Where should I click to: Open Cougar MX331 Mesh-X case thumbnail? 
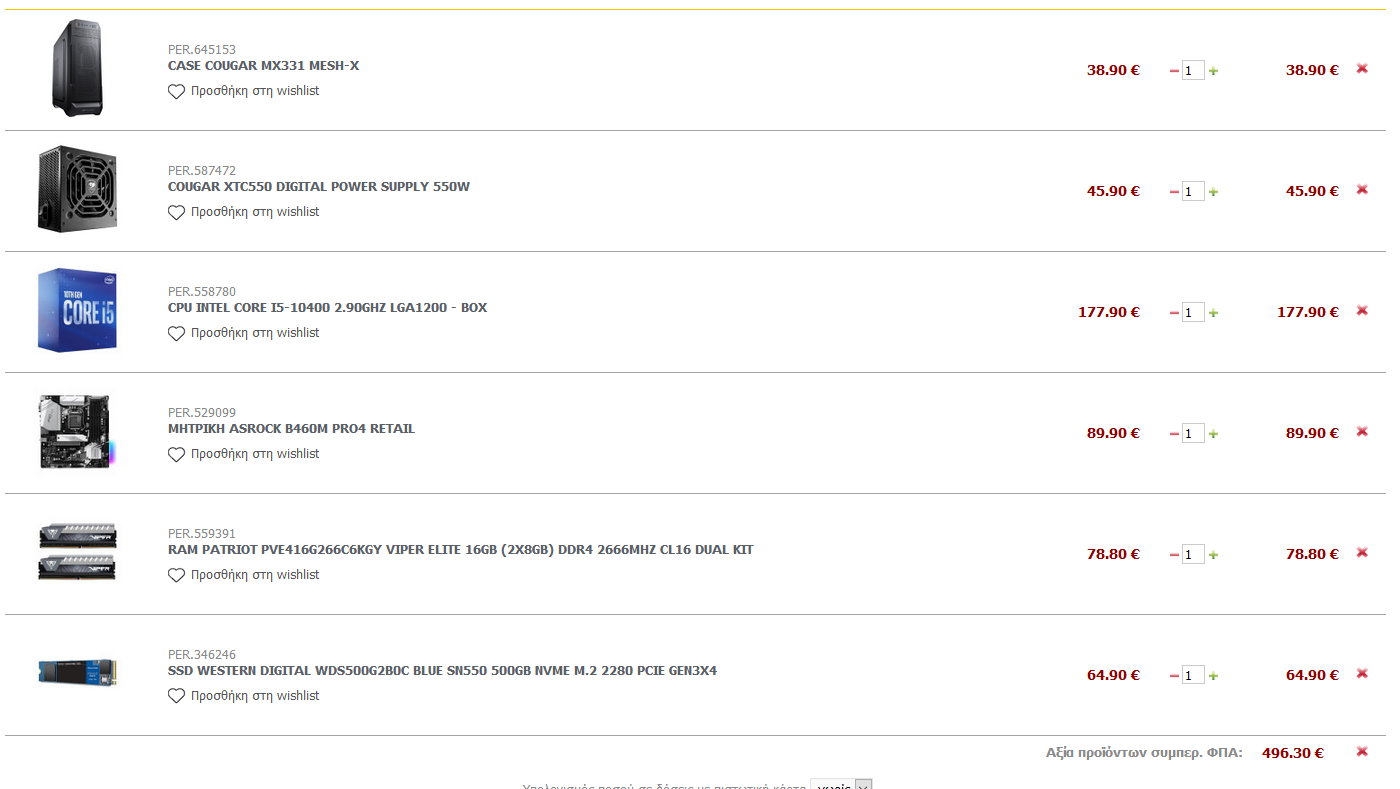point(77,68)
